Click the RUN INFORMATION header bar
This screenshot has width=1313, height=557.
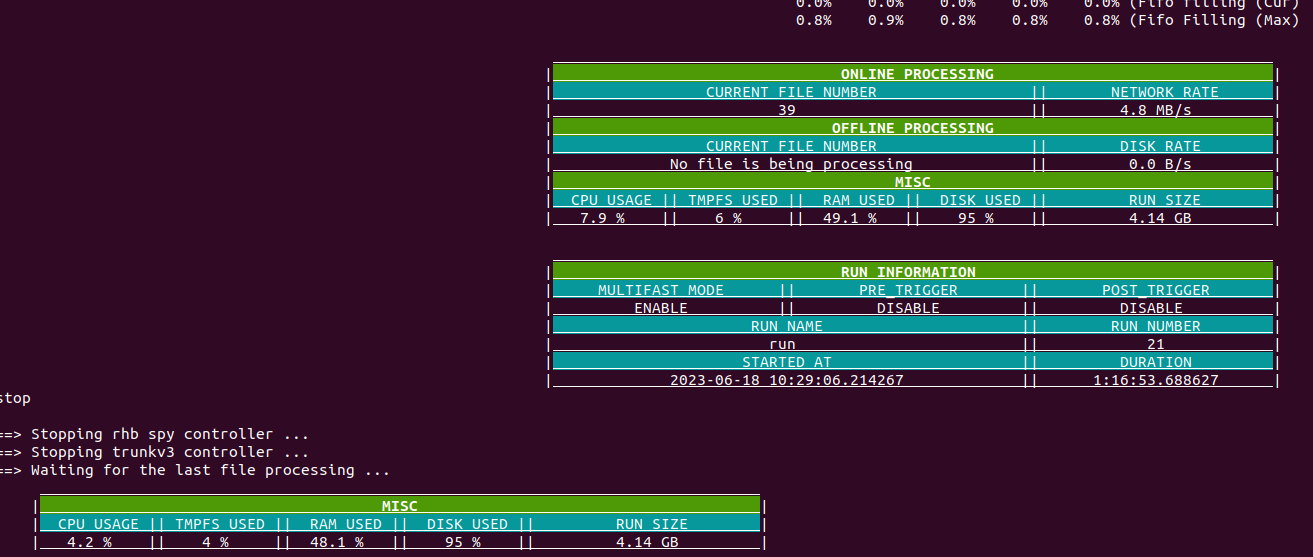click(907, 272)
